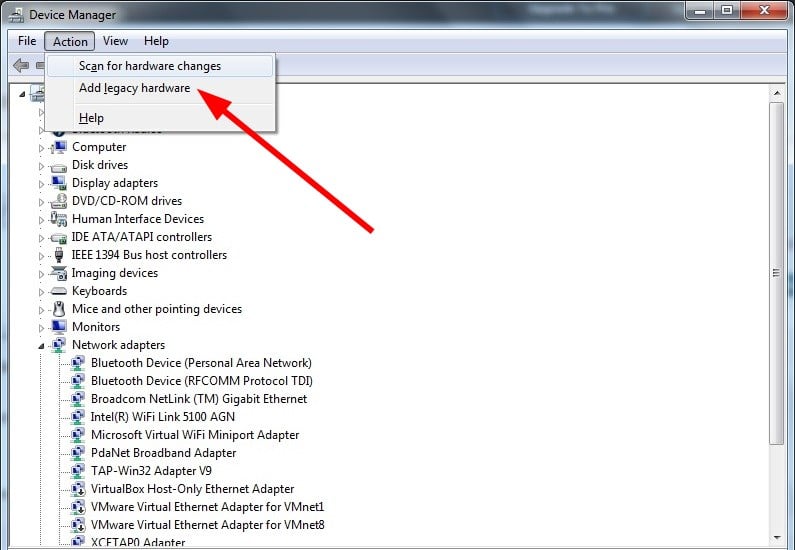Choose Scan for hardware changes

click(160, 66)
